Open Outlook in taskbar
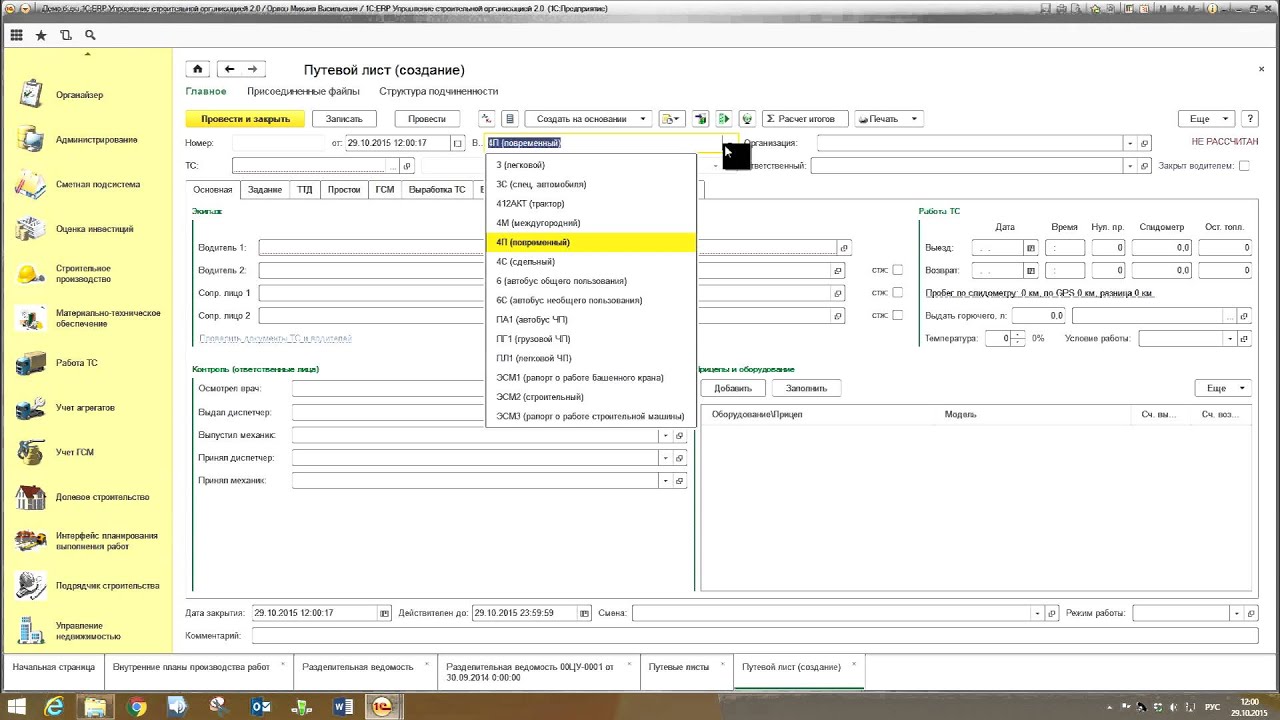This screenshot has width=1280, height=720. [x=261, y=707]
